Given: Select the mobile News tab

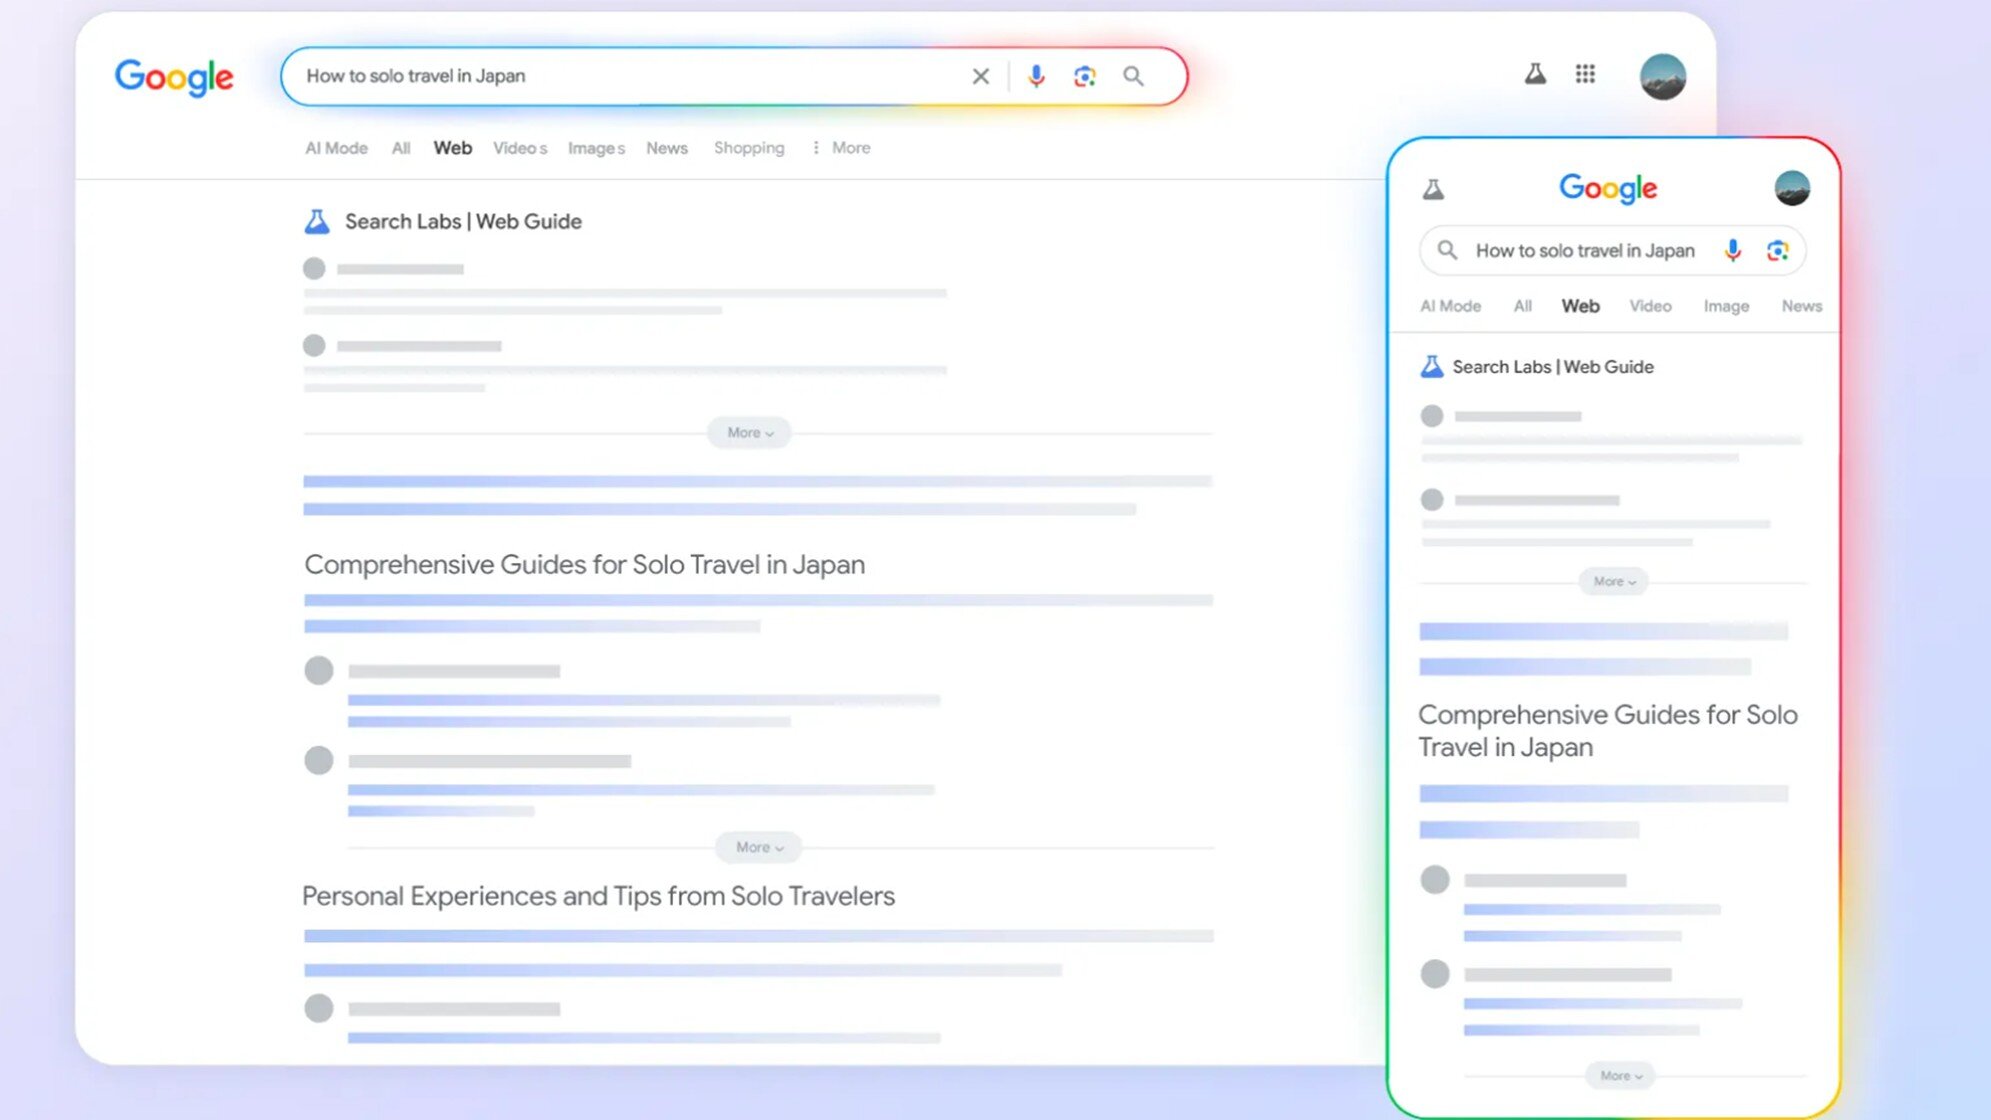Looking at the screenshot, I should 1801,306.
